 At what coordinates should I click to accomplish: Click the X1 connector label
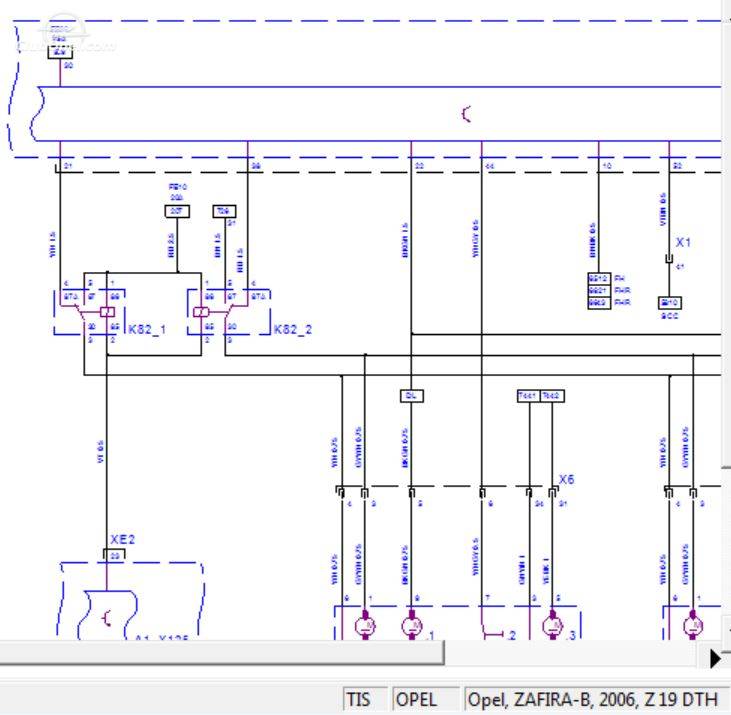point(683,242)
